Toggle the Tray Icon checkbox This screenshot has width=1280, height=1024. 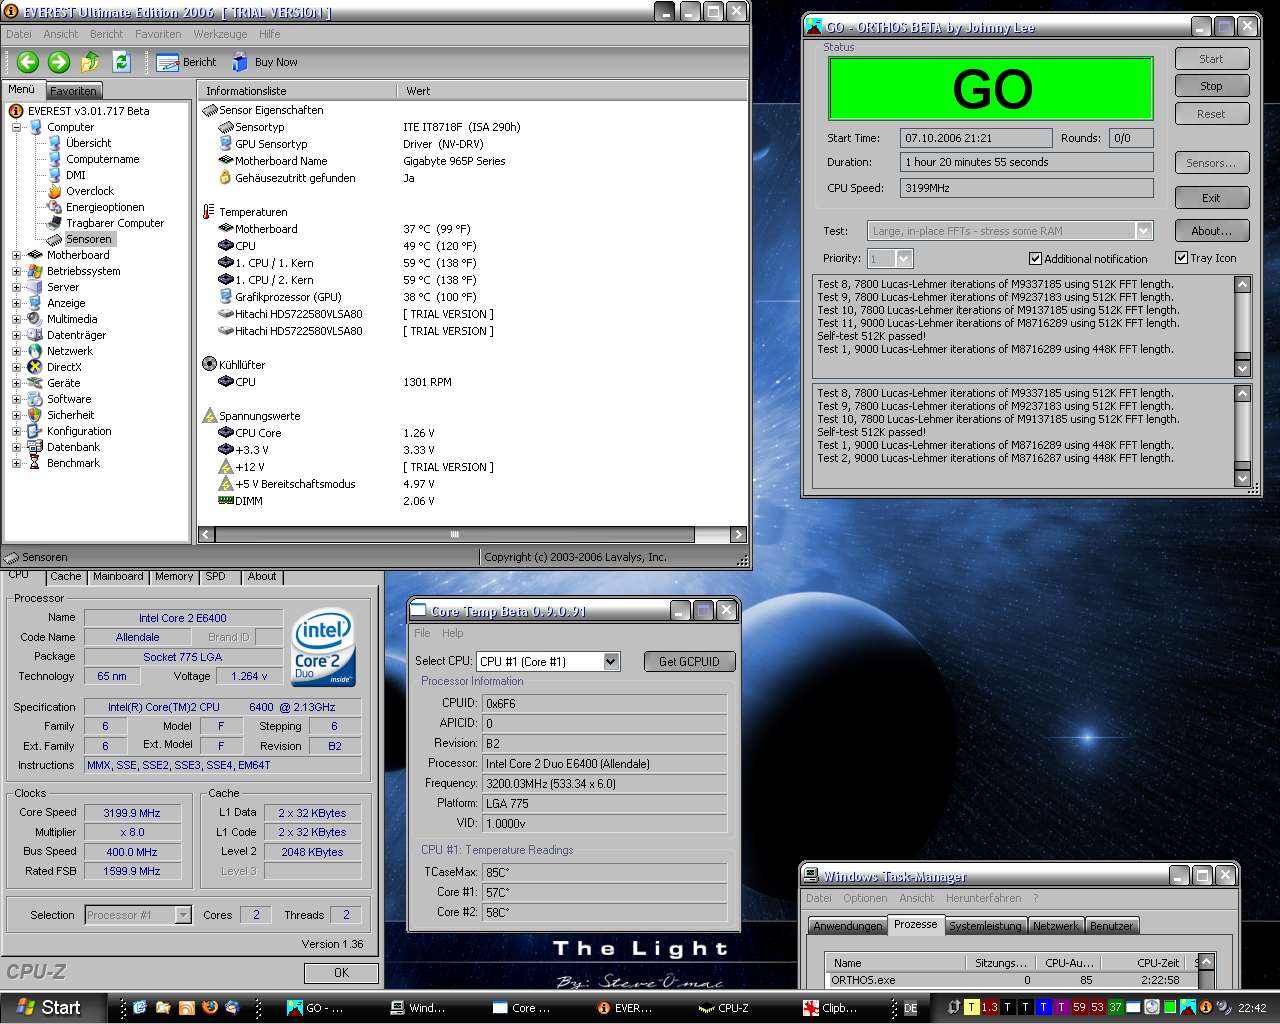point(1181,258)
